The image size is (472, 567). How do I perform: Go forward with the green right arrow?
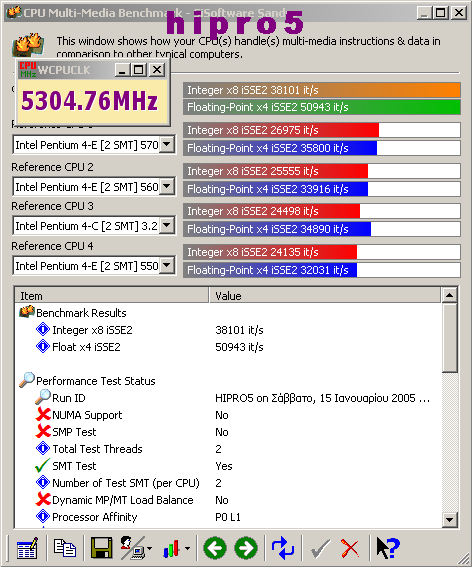pyautogui.click(x=246, y=549)
